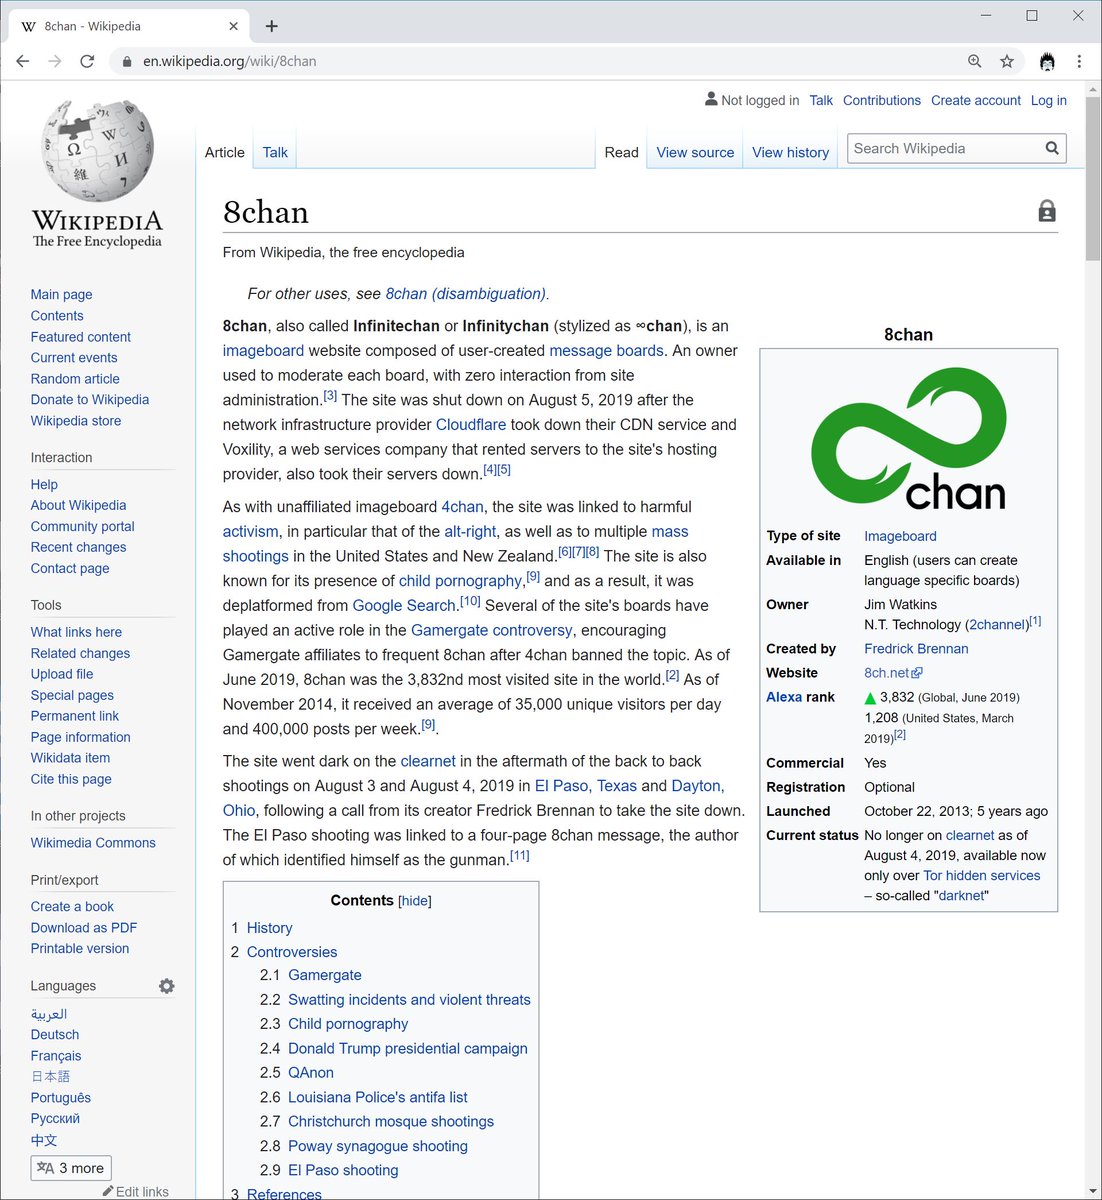The image size is (1102, 1200).
Task: Click the Log in link
Action: coord(1048,100)
